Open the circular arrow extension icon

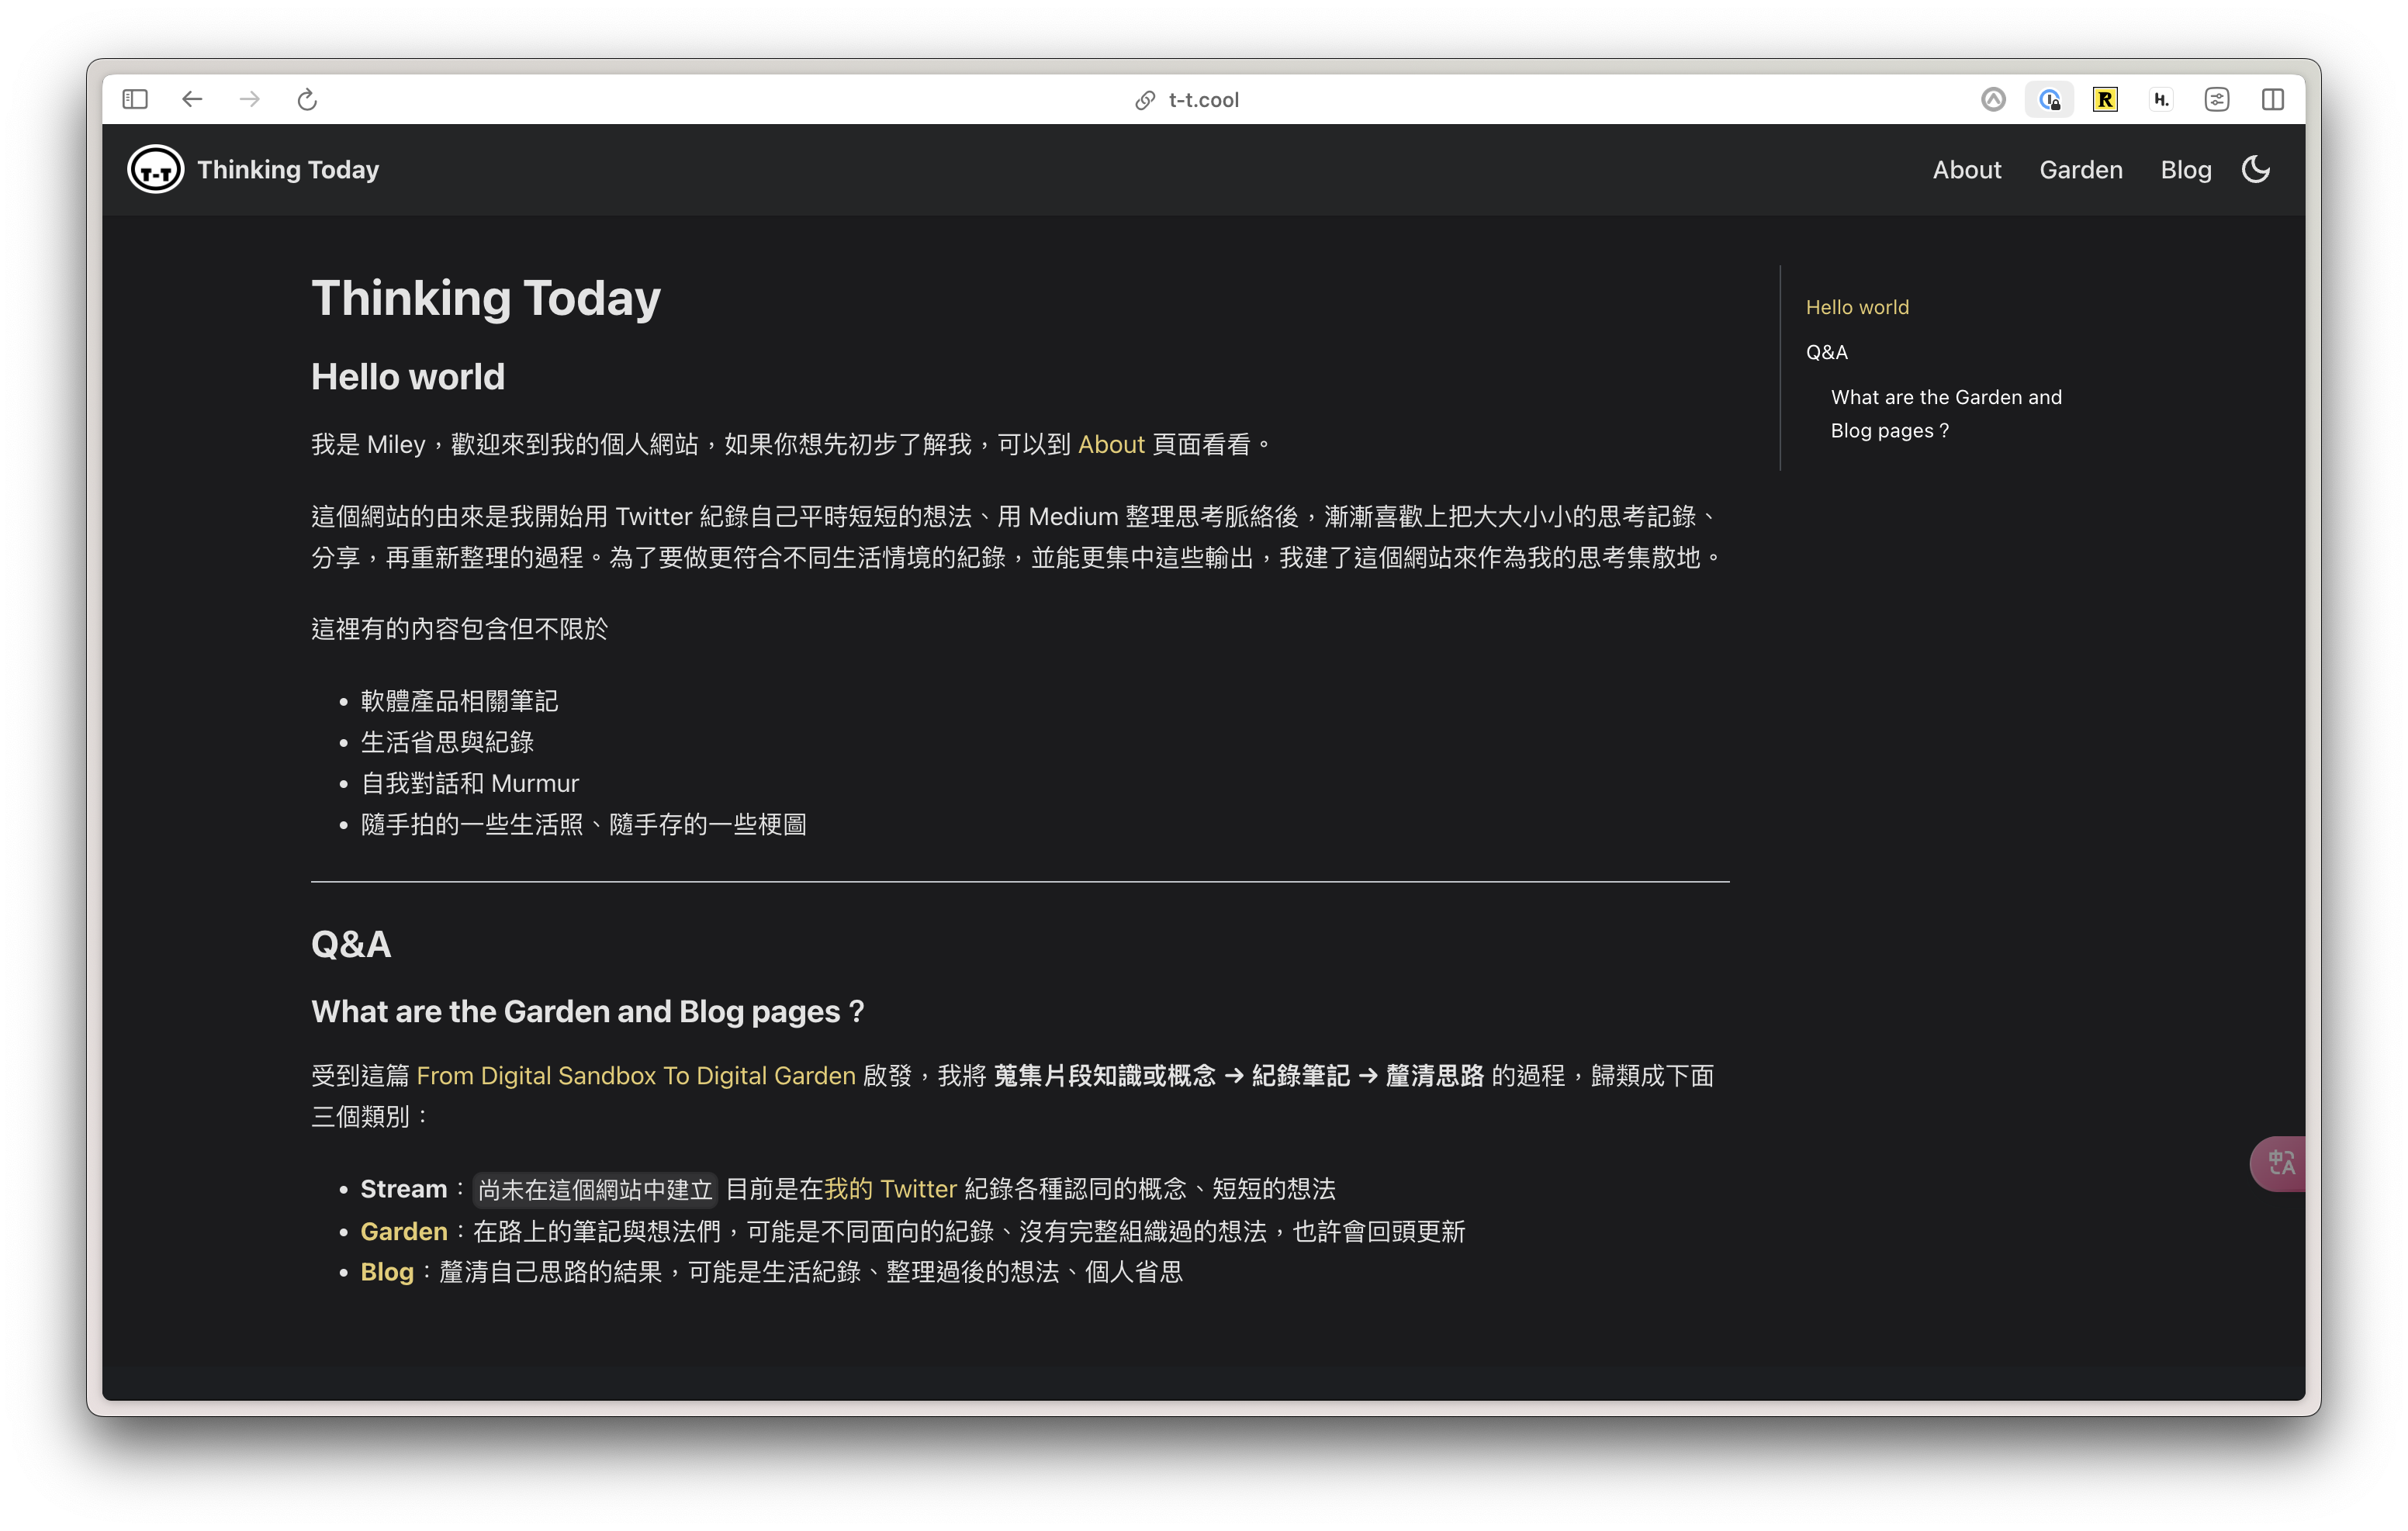[1993, 99]
